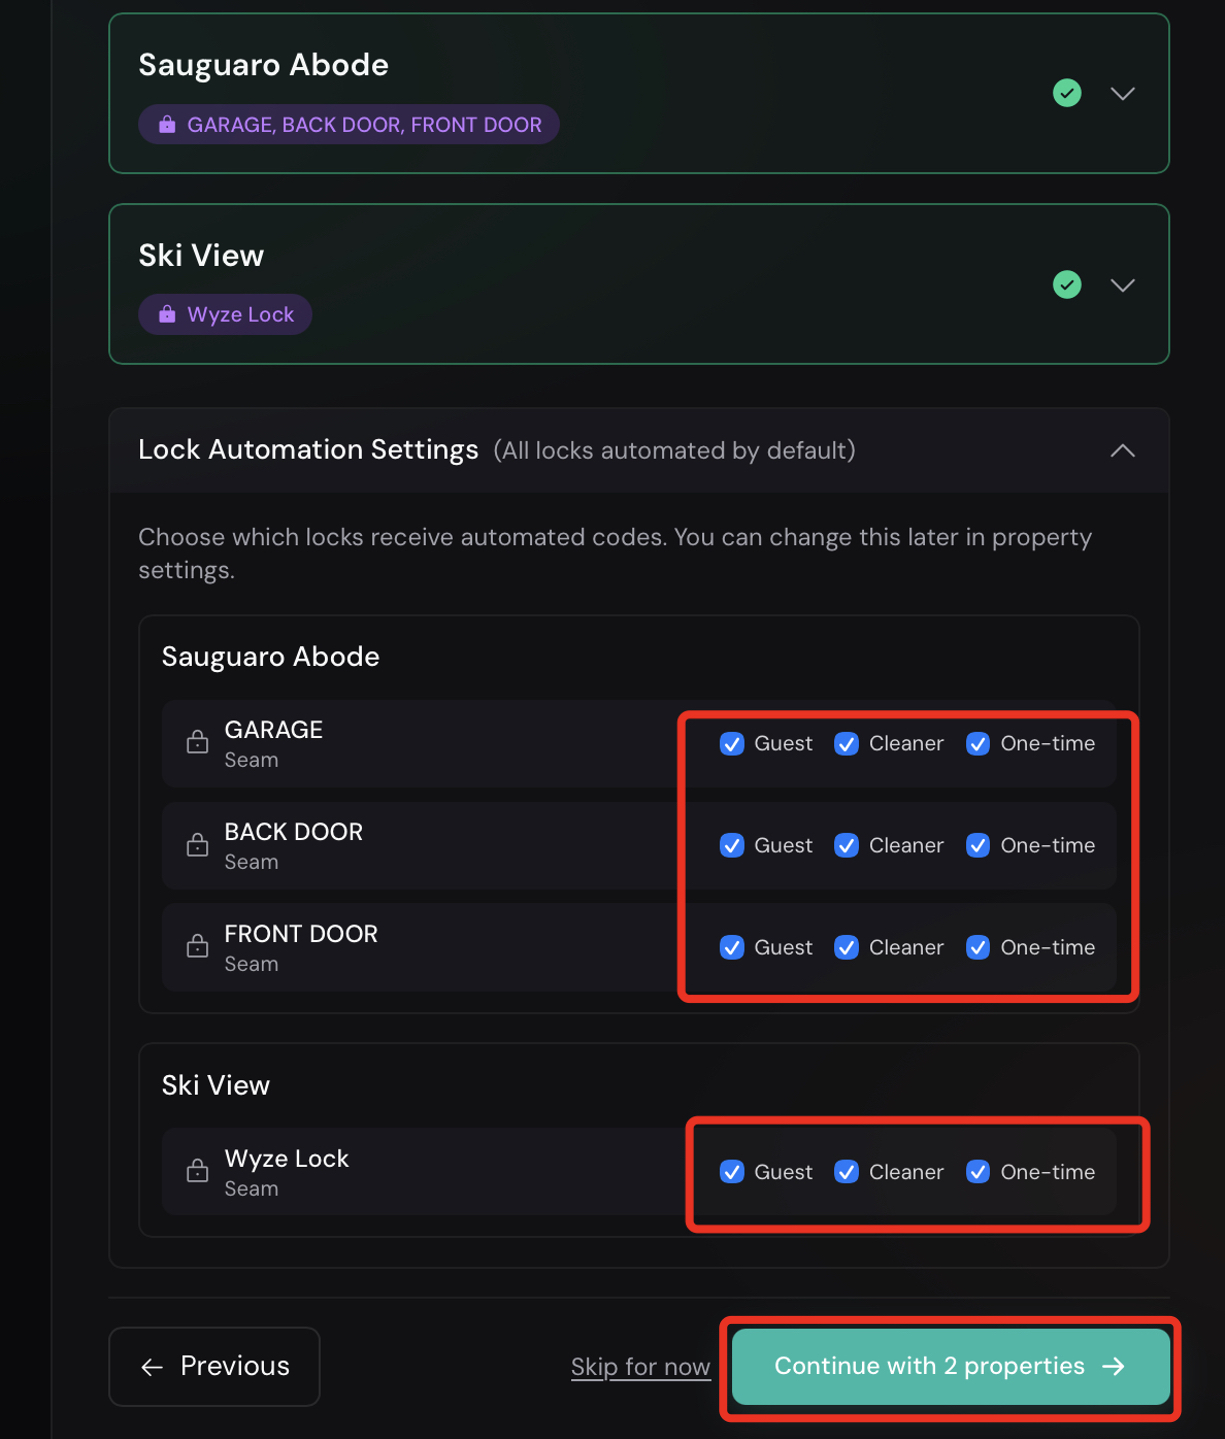Disable Cleaner codes for BACK DOOR
This screenshot has height=1439, width=1225.
click(x=846, y=845)
